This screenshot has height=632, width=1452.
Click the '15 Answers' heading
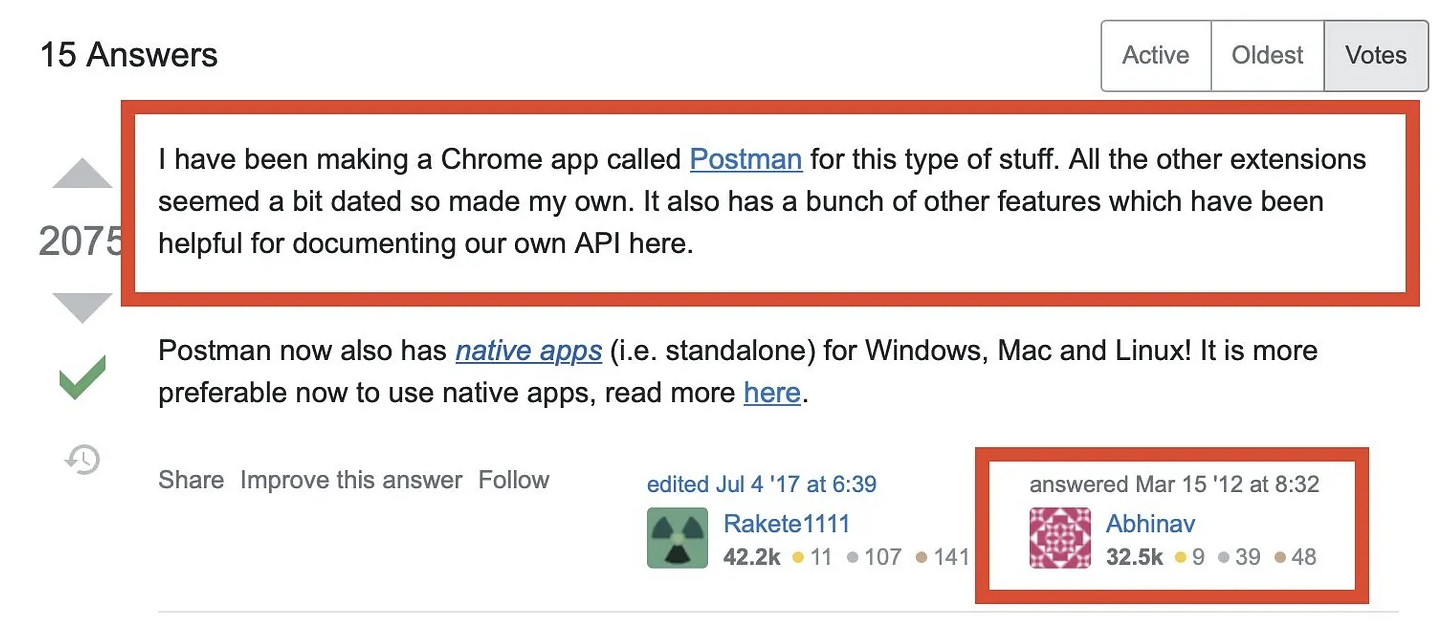tap(129, 54)
